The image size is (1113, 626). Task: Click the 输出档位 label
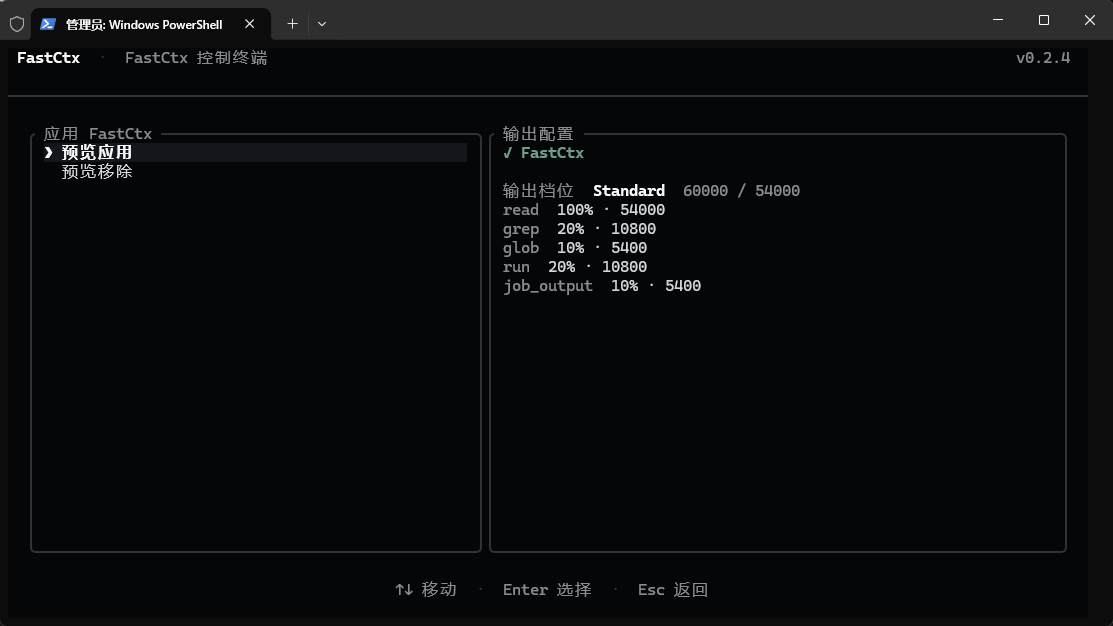point(538,191)
